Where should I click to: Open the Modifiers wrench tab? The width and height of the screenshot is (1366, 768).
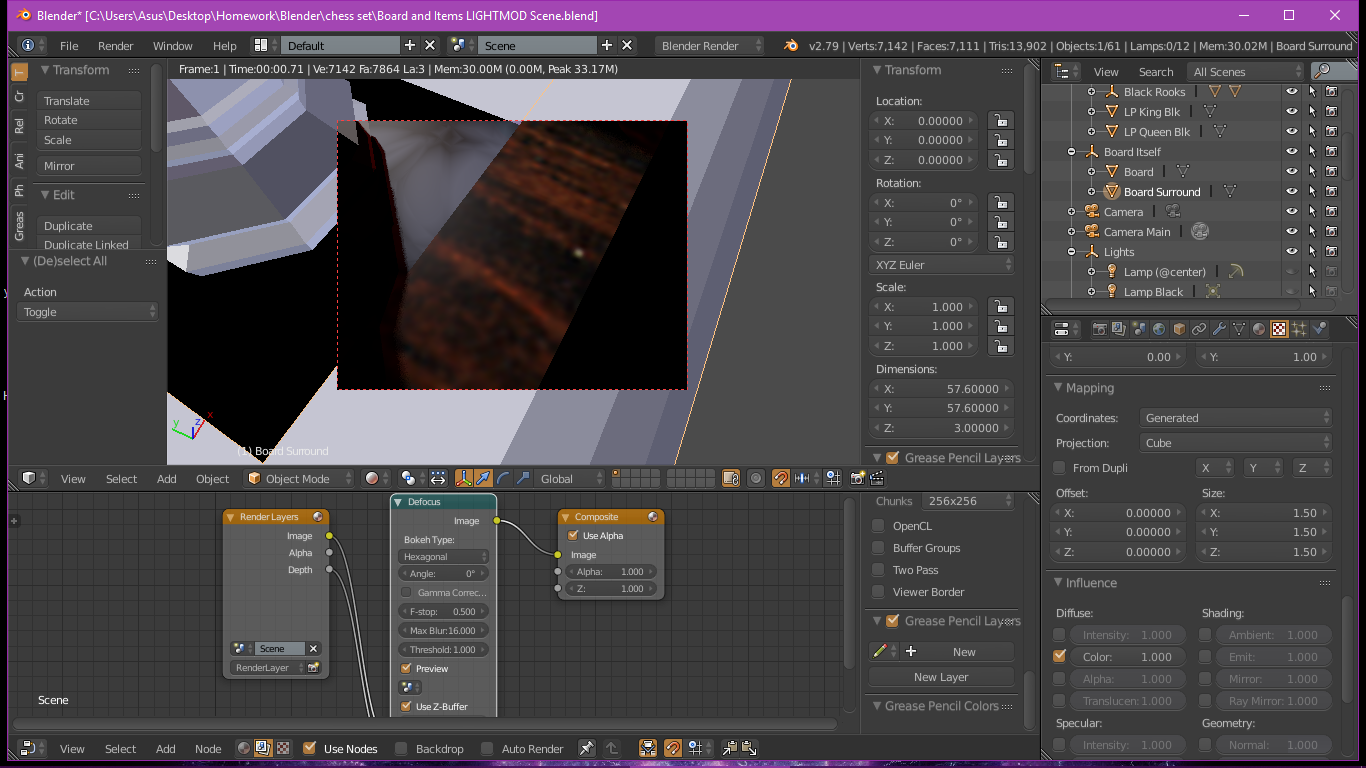1219,329
